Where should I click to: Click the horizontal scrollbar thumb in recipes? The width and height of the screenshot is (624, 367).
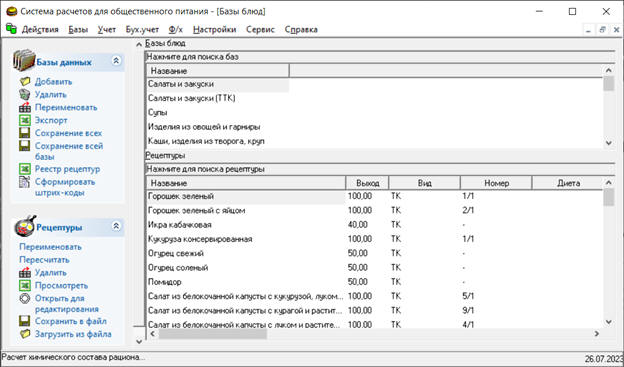(x=213, y=334)
